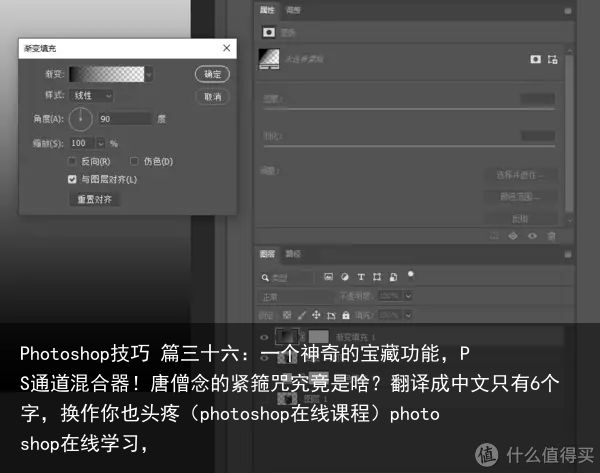Open the gradient editor via the gradient preview
The image size is (600, 473).
107,74
